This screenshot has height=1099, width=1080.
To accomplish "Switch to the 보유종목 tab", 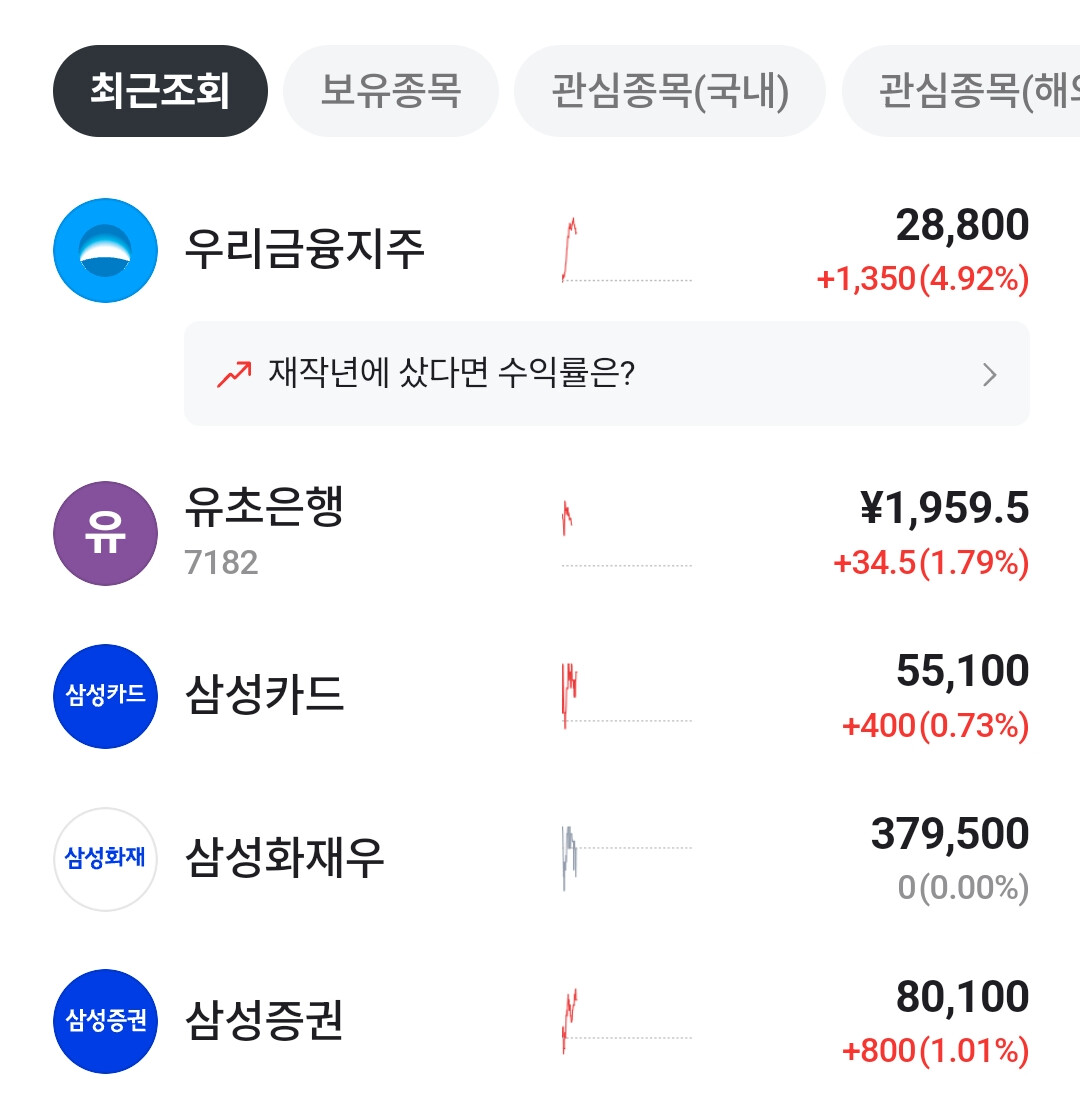I will [x=390, y=91].
